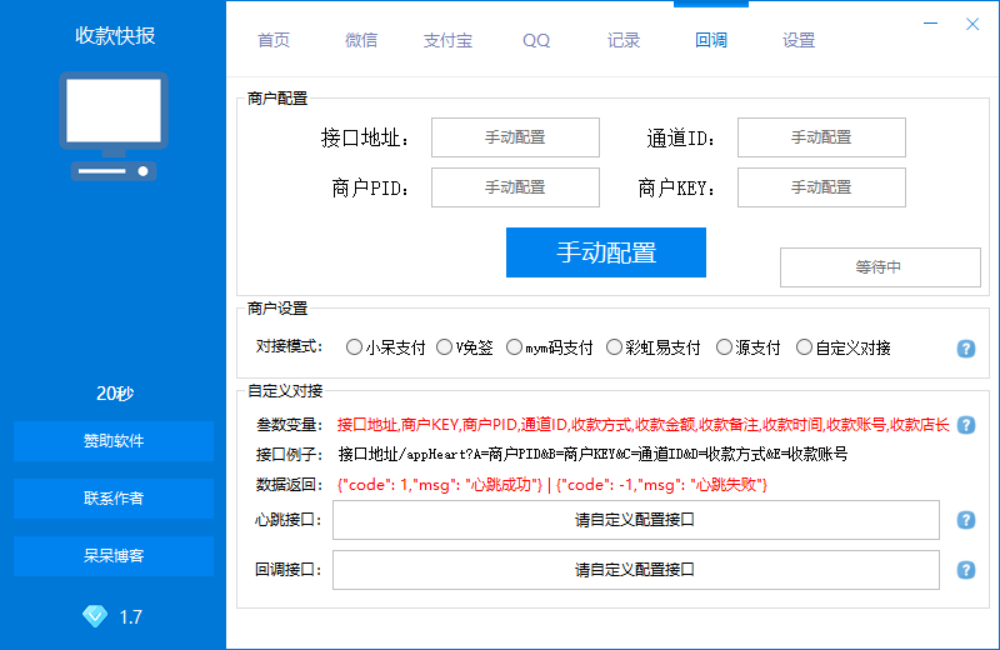Image resolution: width=1000 pixels, height=650 pixels.
Task: Click the 接口地址 input field
Action: pyautogui.click(x=515, y=138)
